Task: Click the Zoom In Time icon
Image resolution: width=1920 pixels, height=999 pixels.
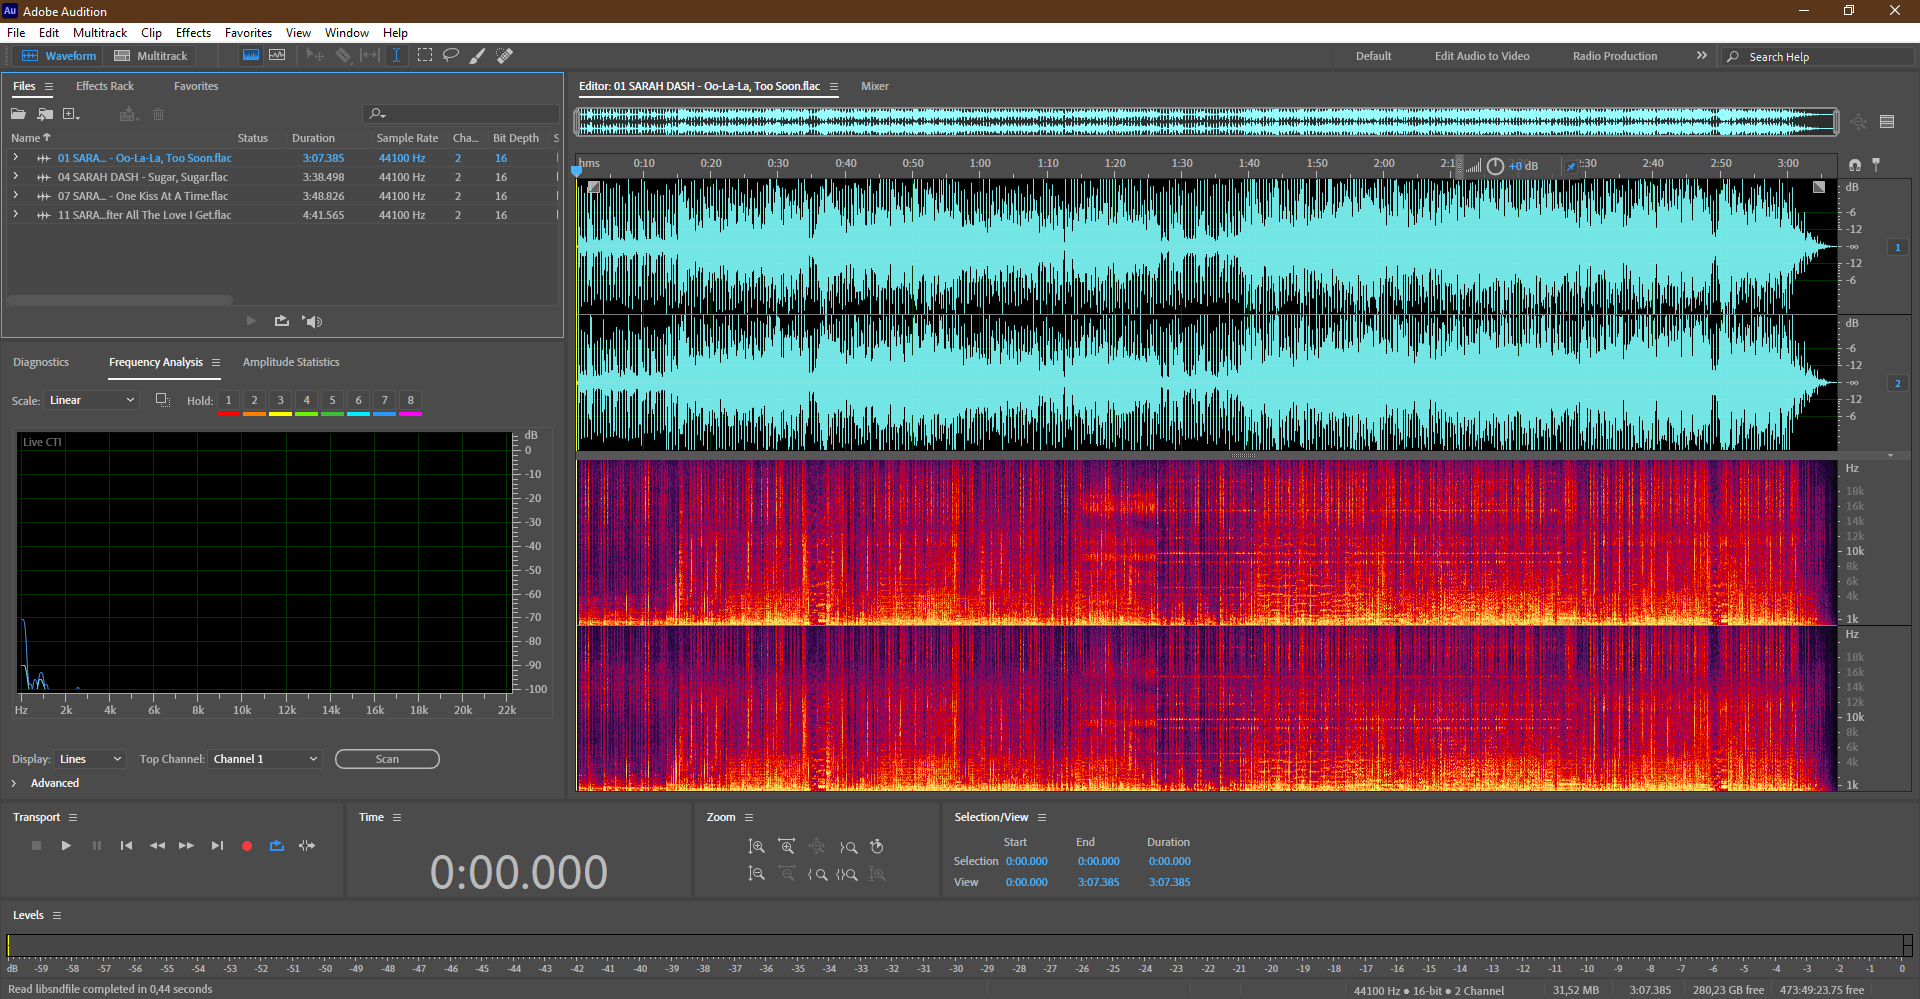Action: click(x=787, y=847)
